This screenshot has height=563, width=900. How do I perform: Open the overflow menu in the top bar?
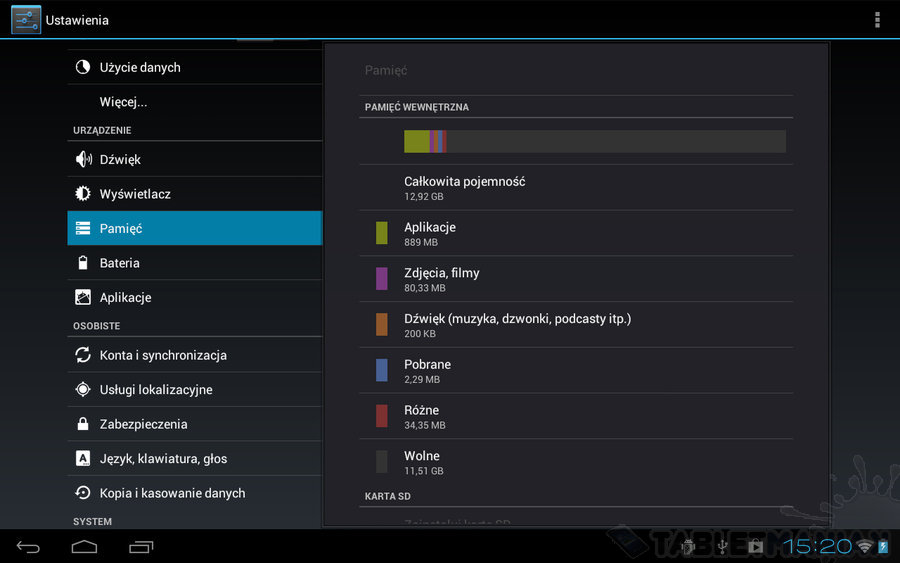pos(877,20)
